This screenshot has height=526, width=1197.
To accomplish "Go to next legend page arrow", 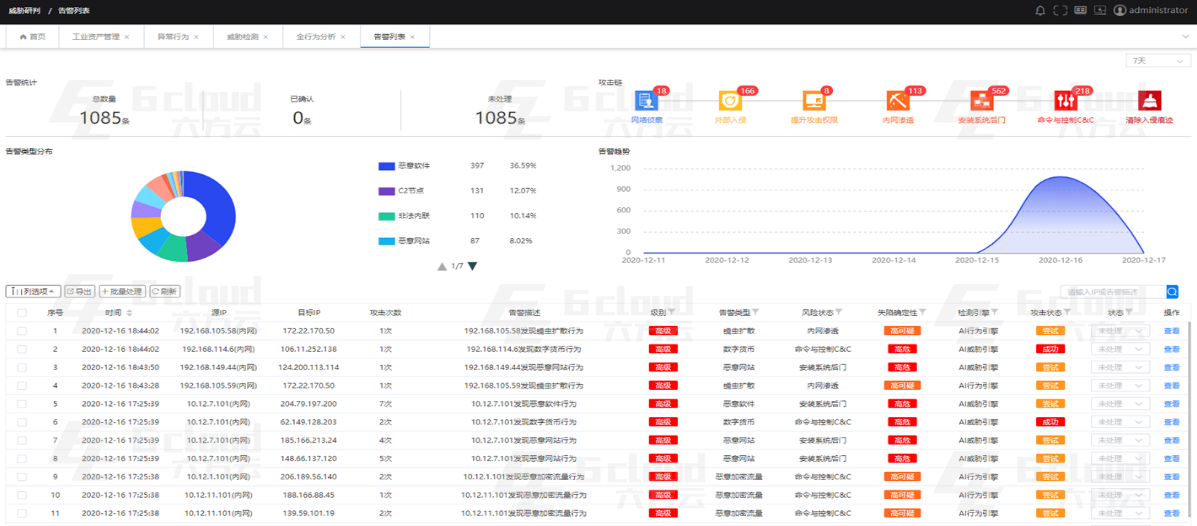I will pyautogui.click(x=473, y=266).
